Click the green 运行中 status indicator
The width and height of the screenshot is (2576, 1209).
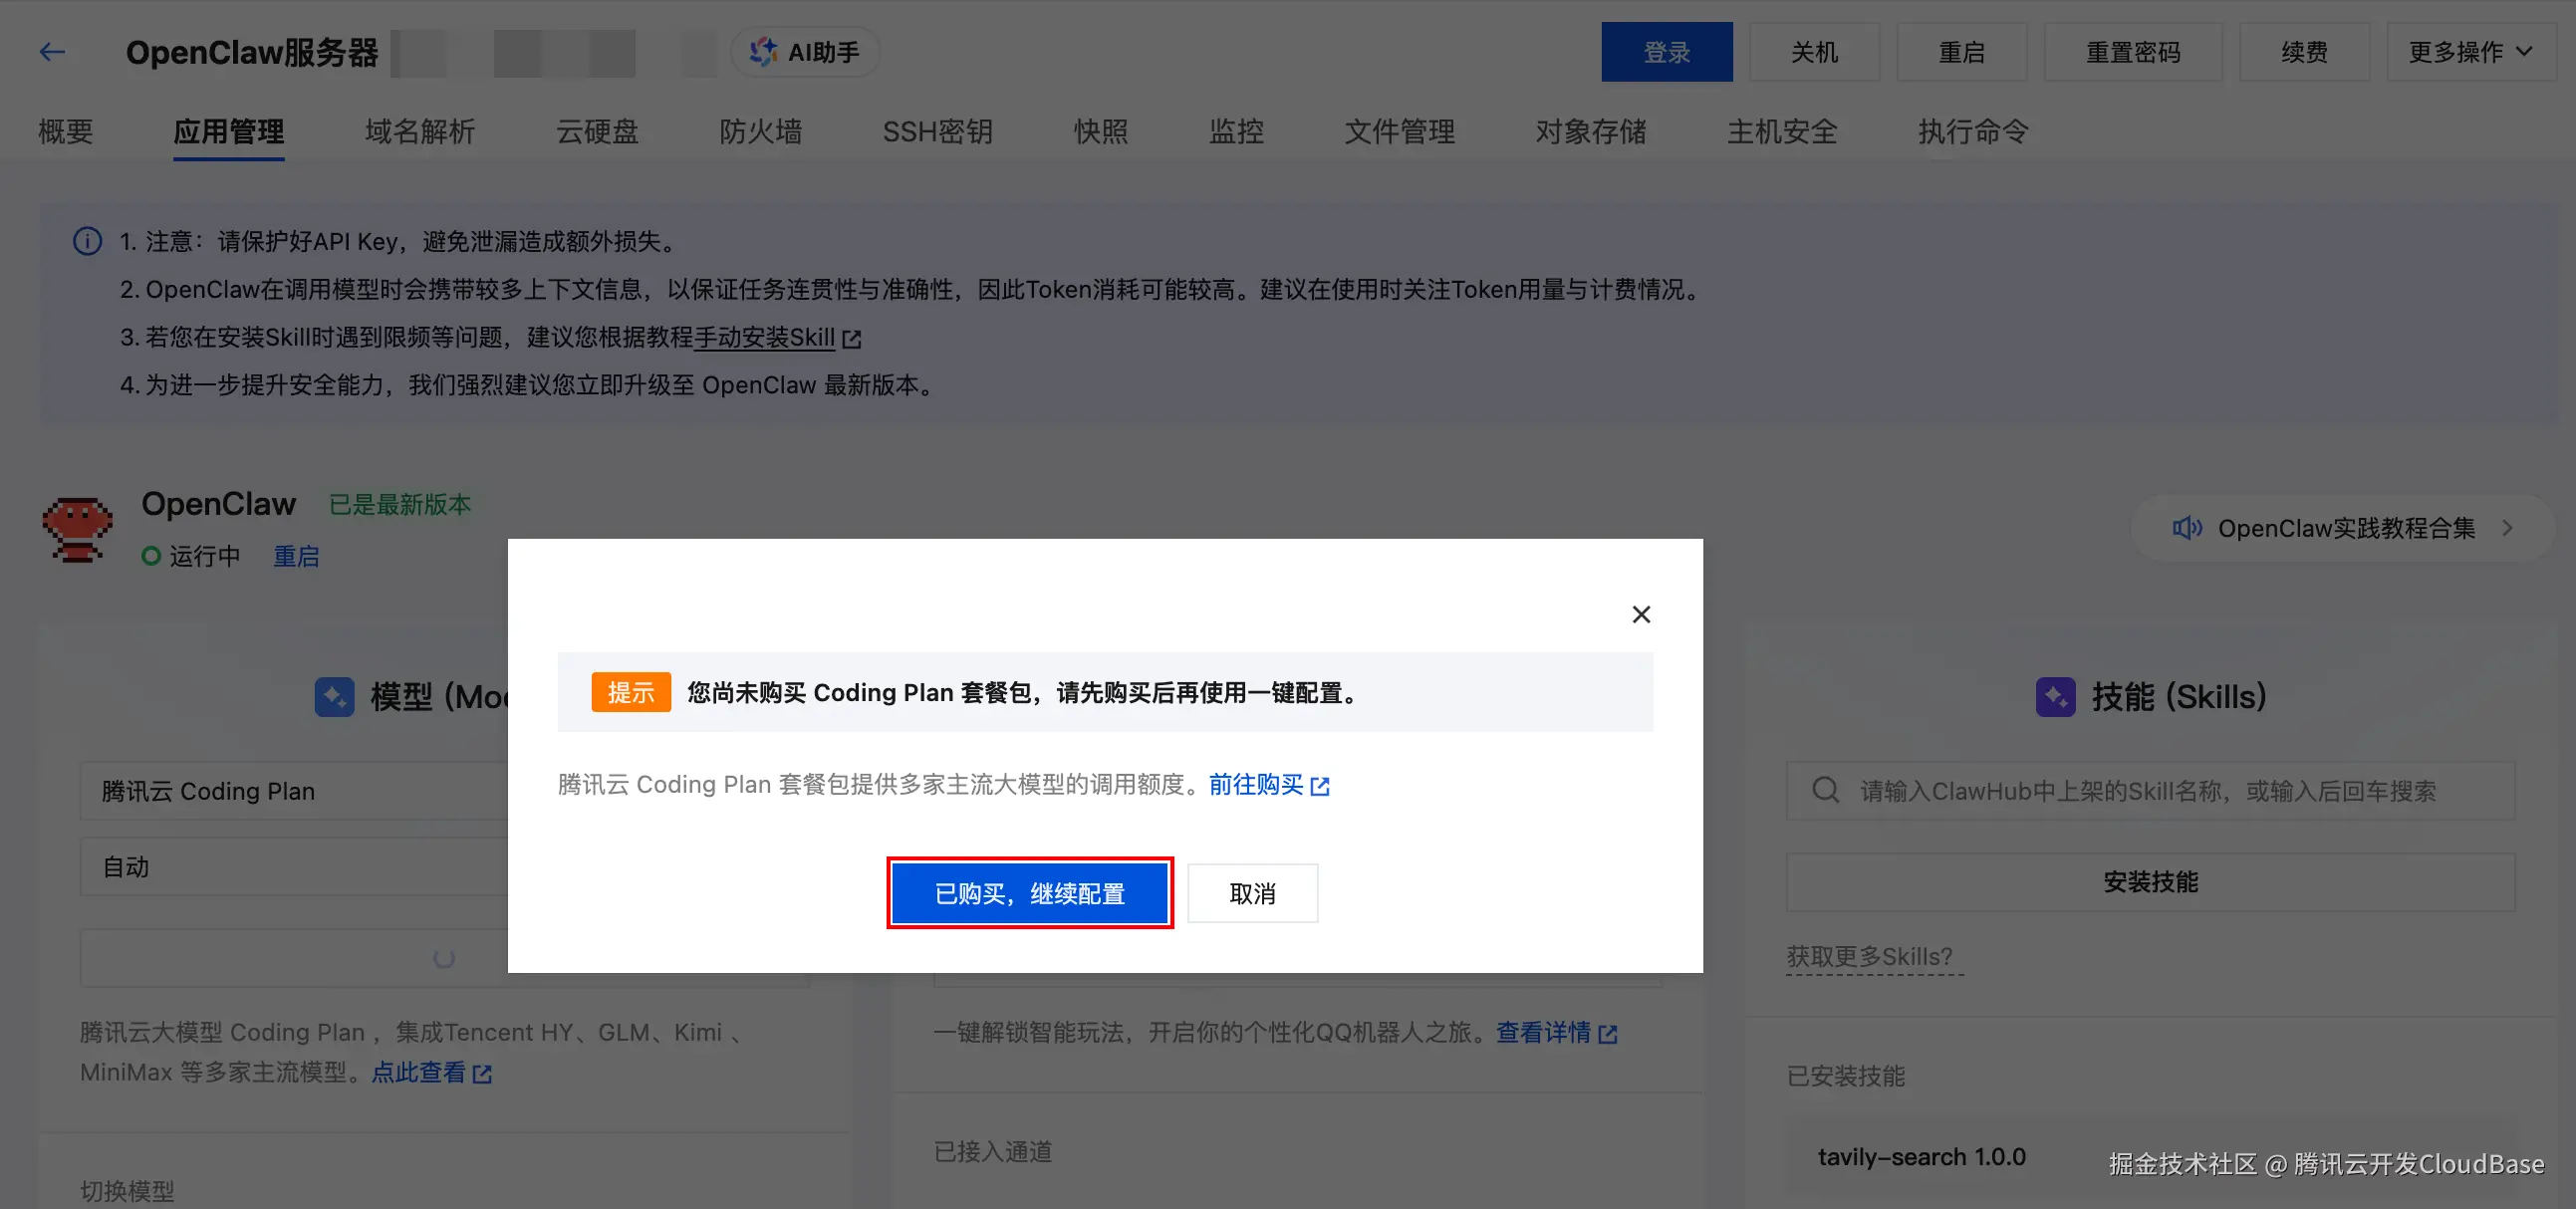coord(151,556)
